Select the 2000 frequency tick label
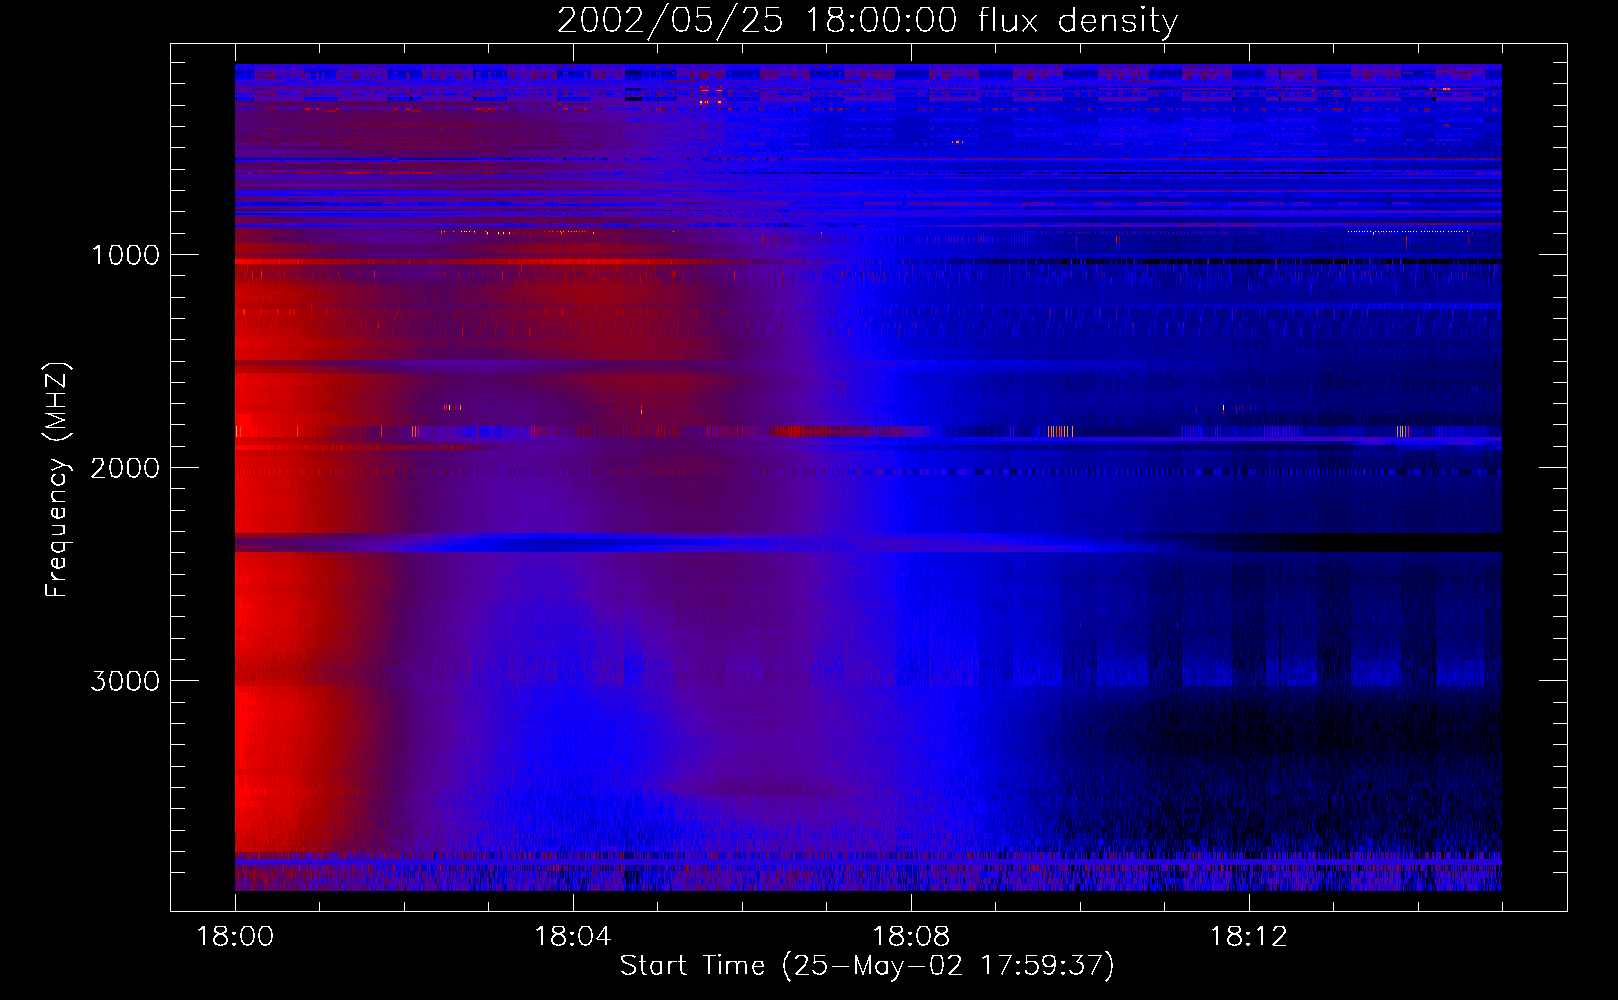The height and width of the screenshot is (1000, 1618). (125, 468)
